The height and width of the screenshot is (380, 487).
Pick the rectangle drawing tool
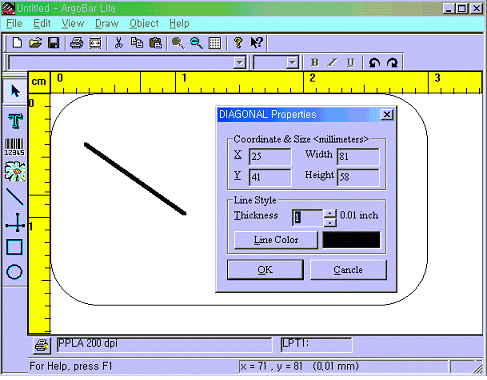15,247
